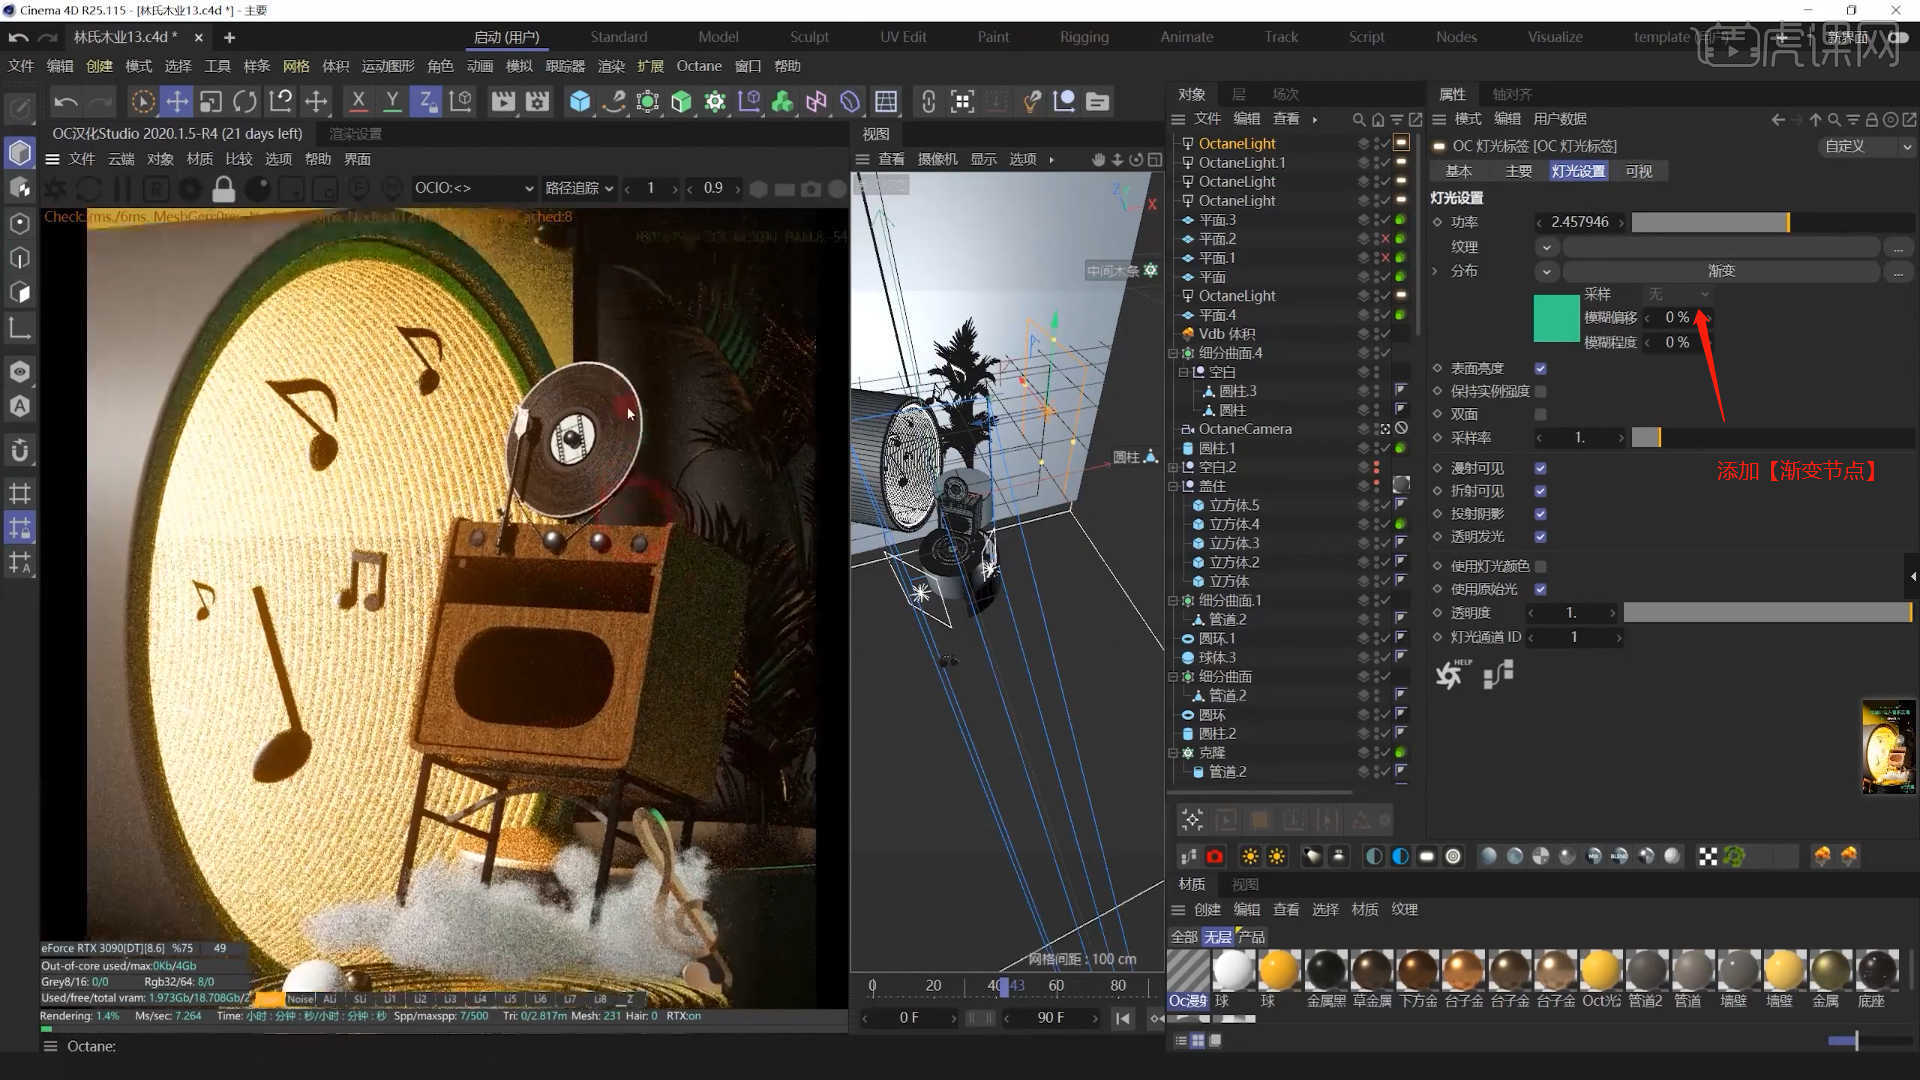This screenshot has width=1920, height=1080.
Task: Click the first Octane sun light icon
Action: [1250, 856]
